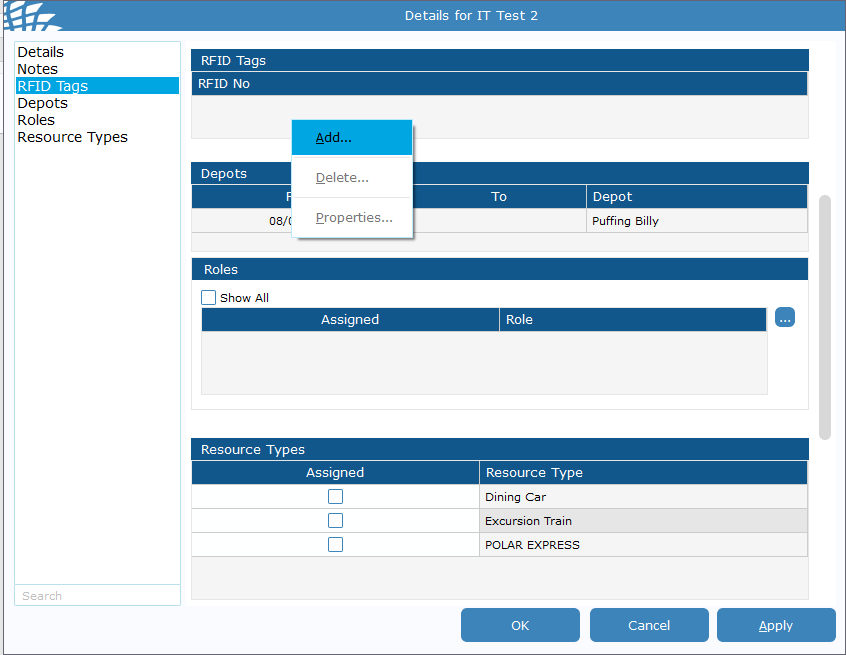Click the Role column header
846x655 pixels.
click(633, 319)
